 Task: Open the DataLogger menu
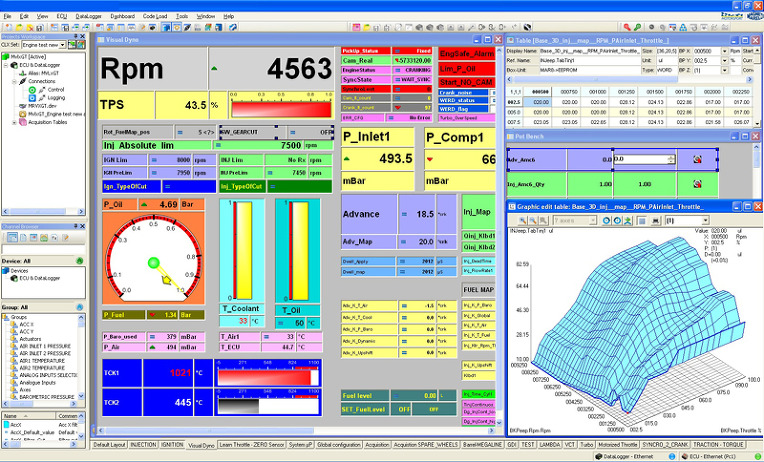(x=88, y=17)
